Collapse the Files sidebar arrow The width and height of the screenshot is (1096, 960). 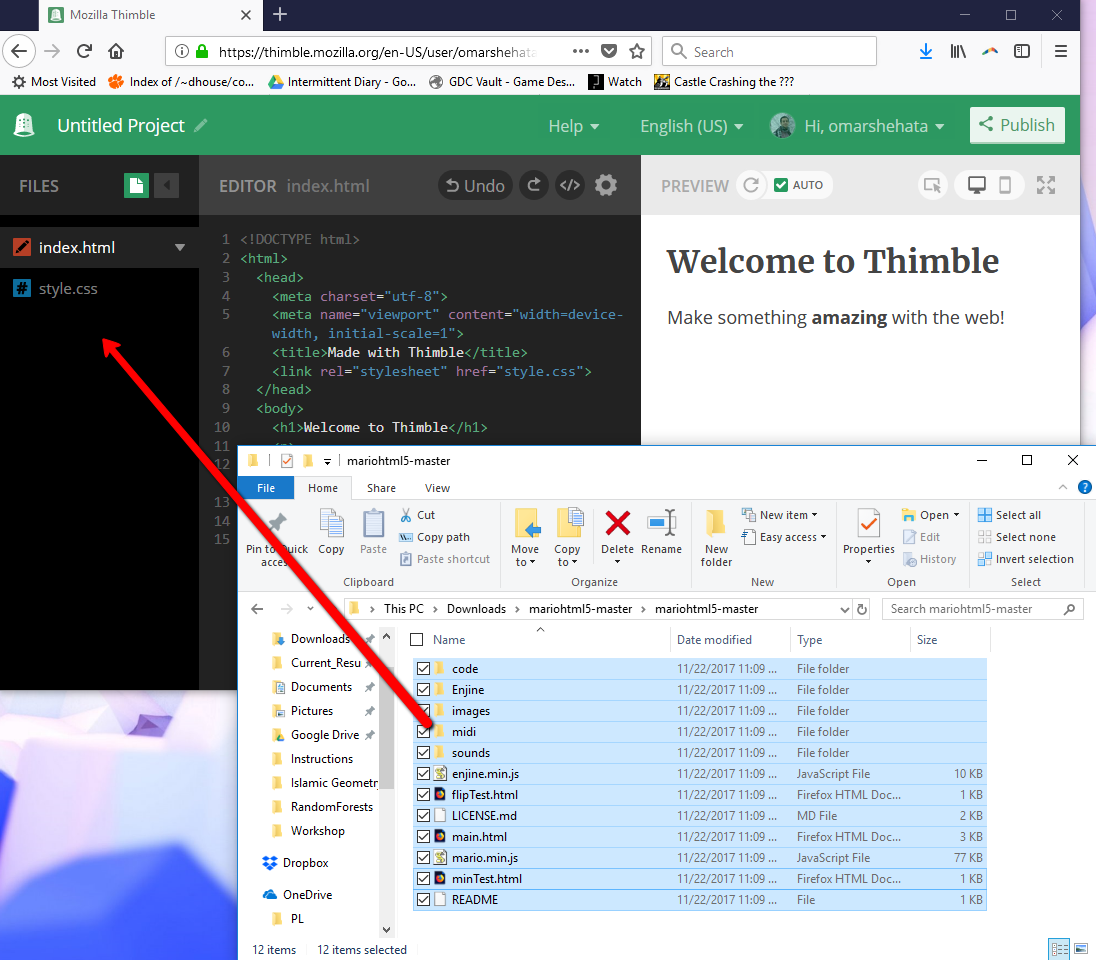point(166,186)
